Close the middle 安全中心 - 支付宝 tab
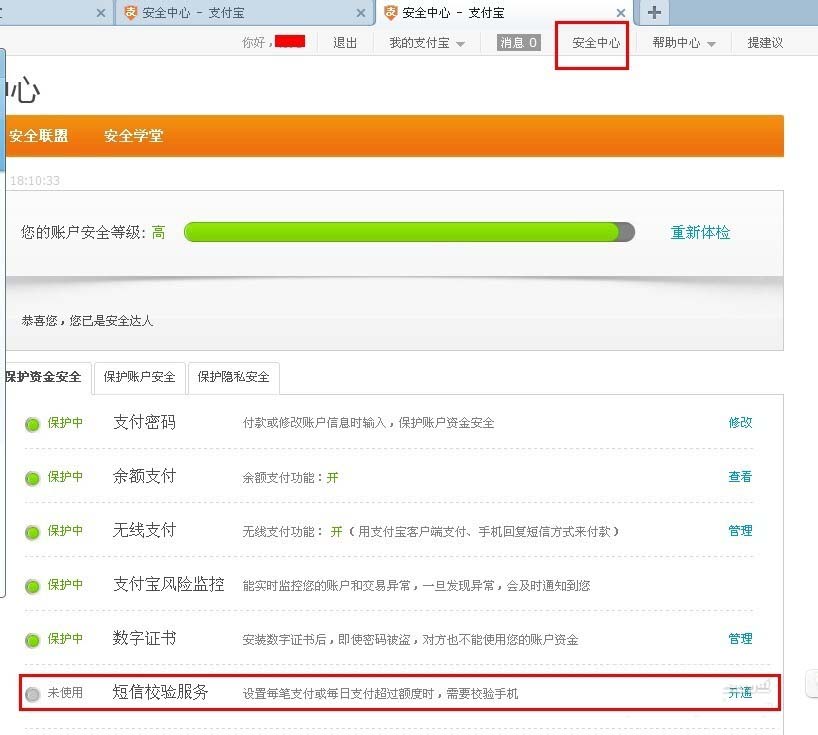This screenshot has width=818, height=735. [360, 13]
